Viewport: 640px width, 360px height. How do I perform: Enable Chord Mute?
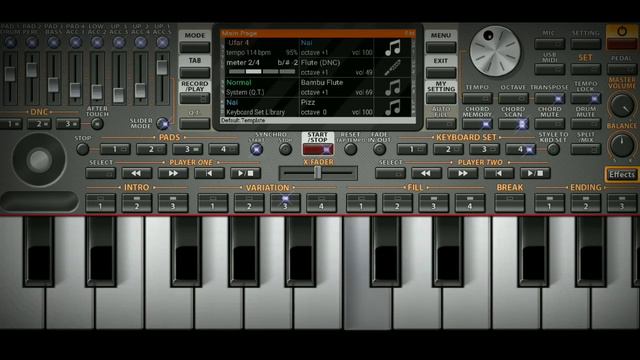tap(549, 124)
